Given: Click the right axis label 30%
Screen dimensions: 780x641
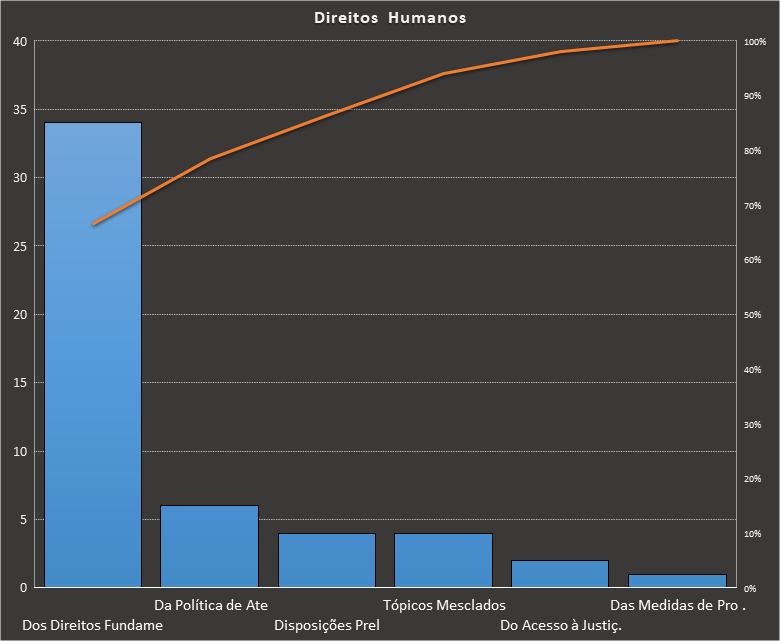Looking at the screenshot, I should click(x=752, y=425).
